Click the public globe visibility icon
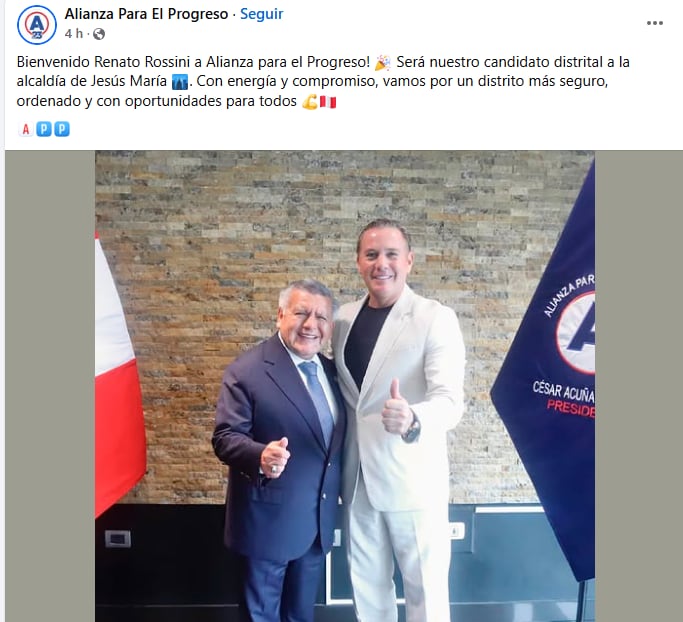 coord(99,34)
